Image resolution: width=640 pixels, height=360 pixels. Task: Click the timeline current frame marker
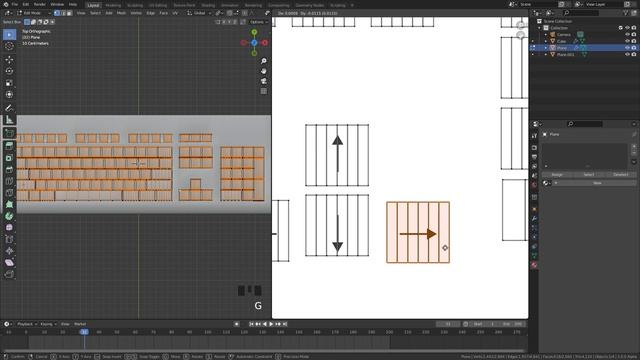(x=84, y=332)
